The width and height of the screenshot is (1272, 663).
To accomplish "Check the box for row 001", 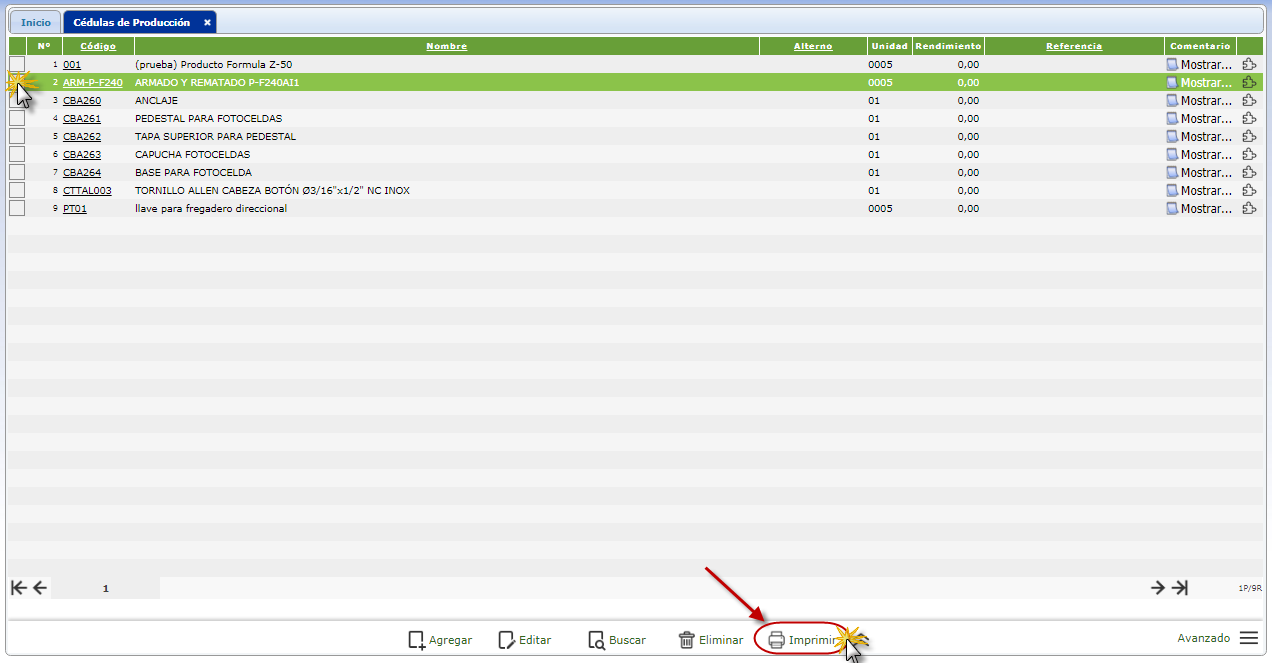I will tap(17, 64).
